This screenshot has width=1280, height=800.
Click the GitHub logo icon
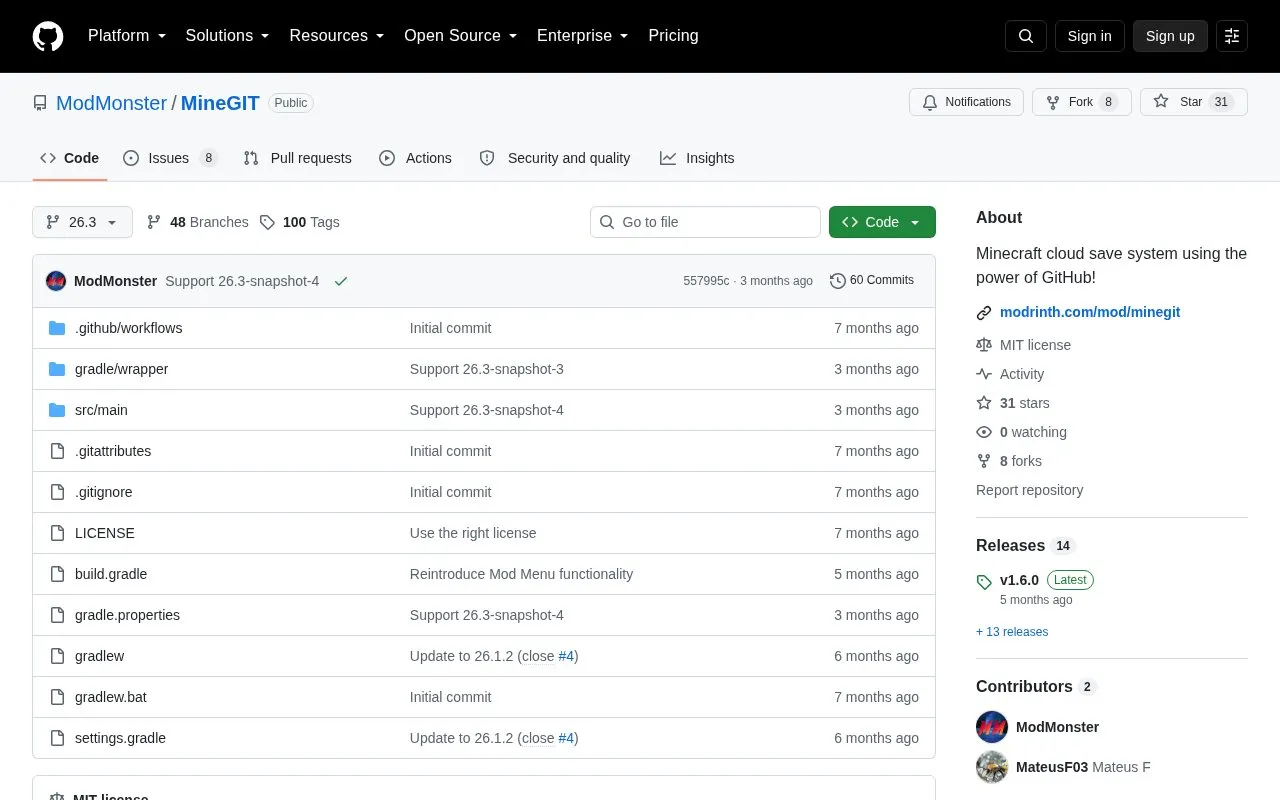tap(48, 36)
